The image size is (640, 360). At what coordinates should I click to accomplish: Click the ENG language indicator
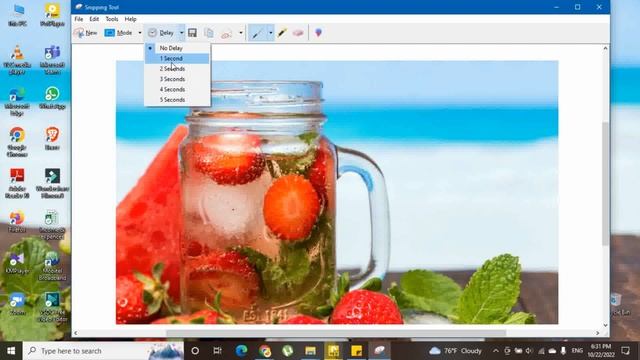pyautogui.click(x=577, y=351)
